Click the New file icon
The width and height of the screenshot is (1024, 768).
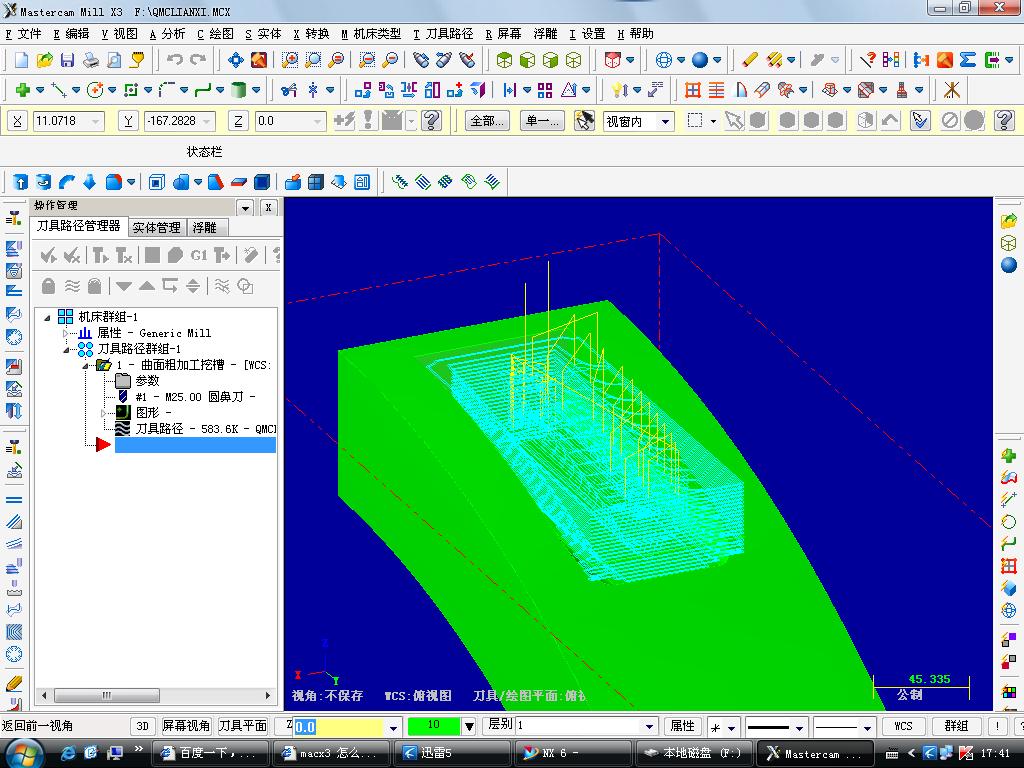22,60
